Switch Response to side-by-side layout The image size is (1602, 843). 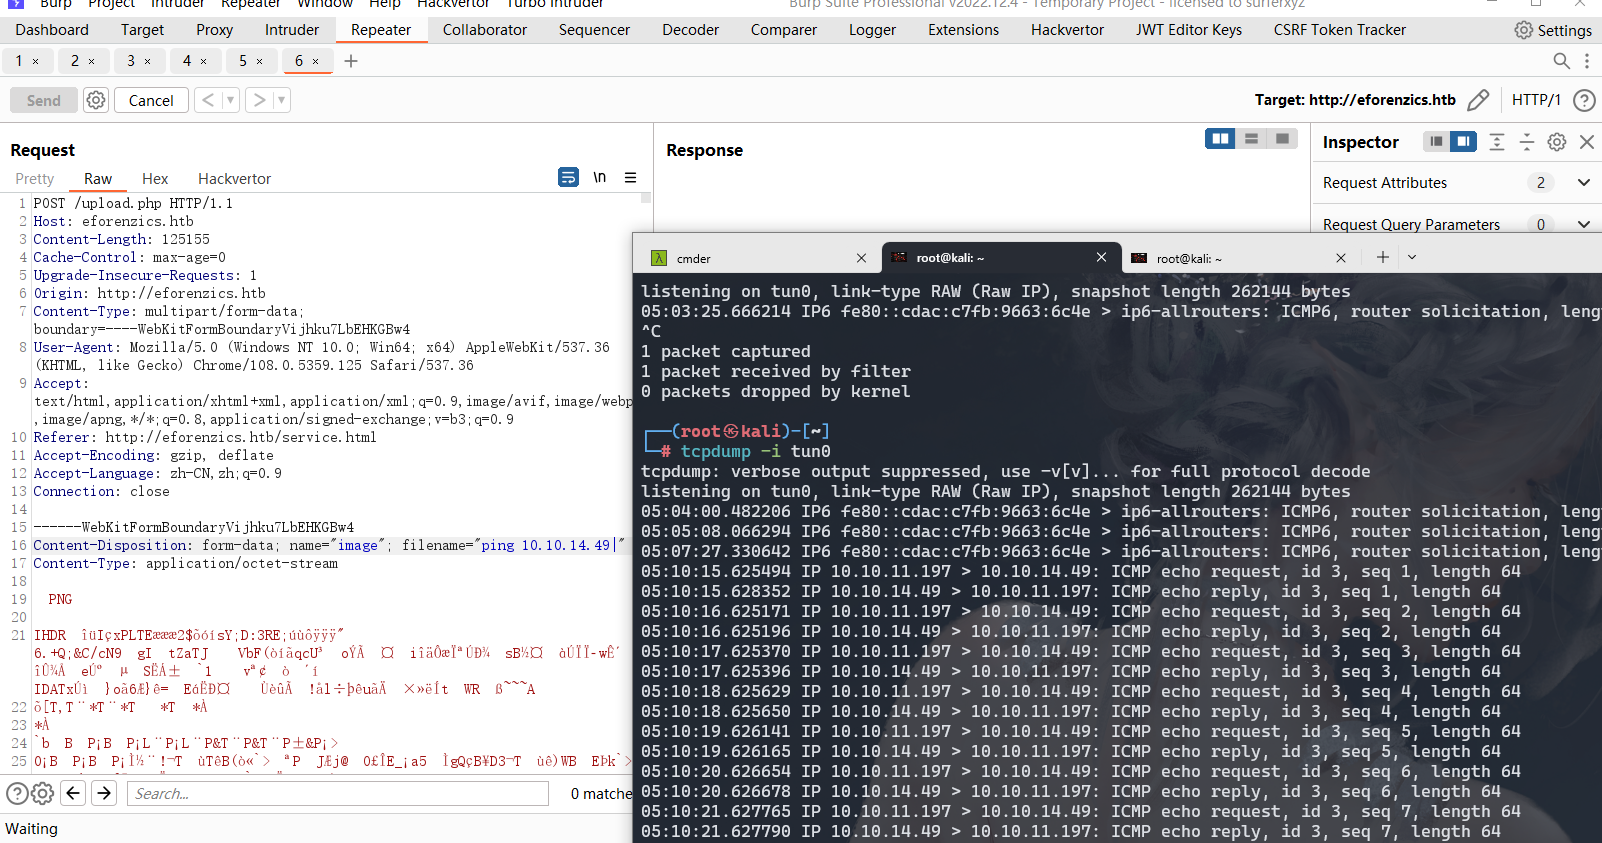[x=1220, y=139]
